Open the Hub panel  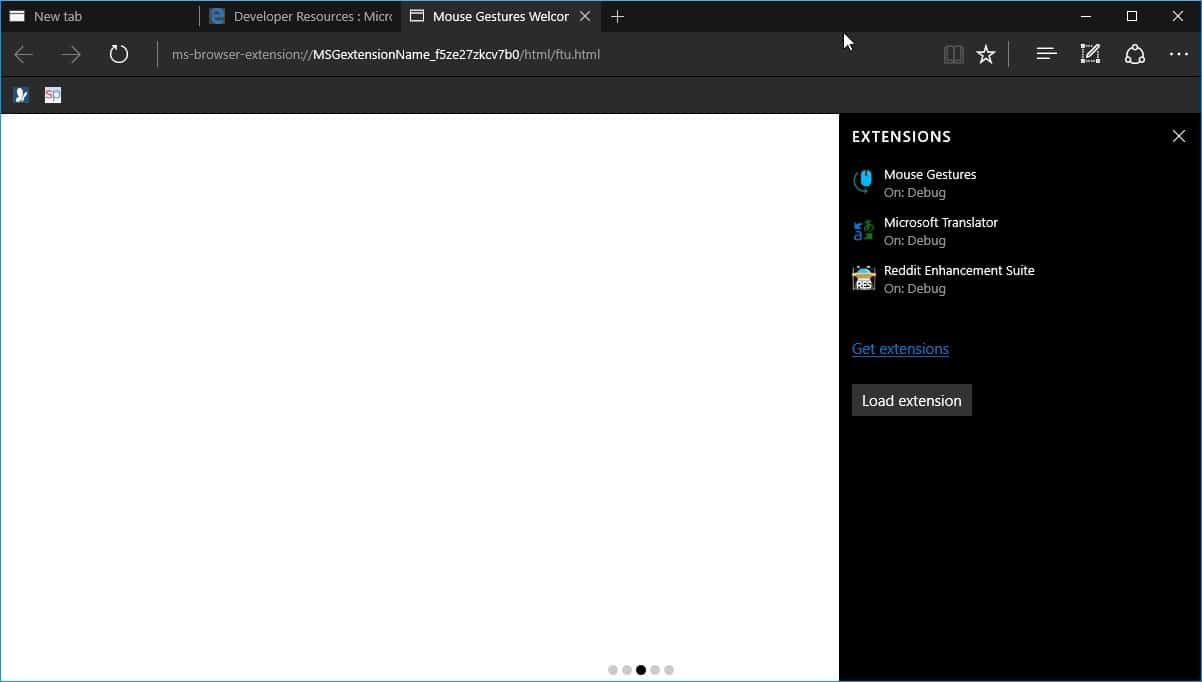[1045, 54]
